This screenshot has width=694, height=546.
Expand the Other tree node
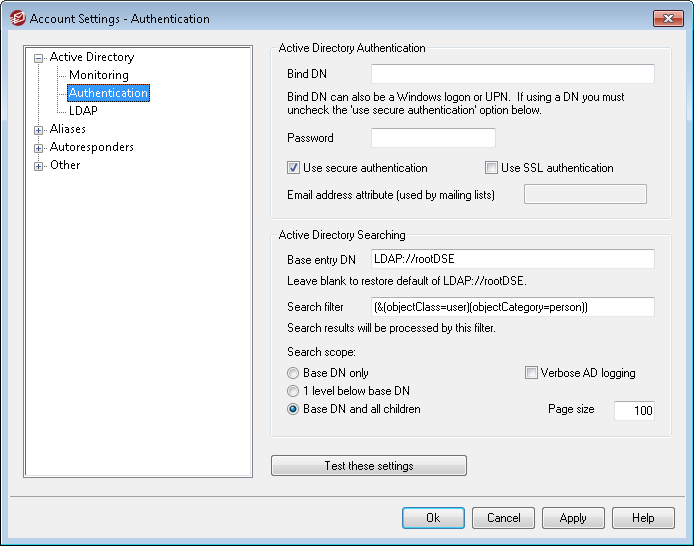39,166
